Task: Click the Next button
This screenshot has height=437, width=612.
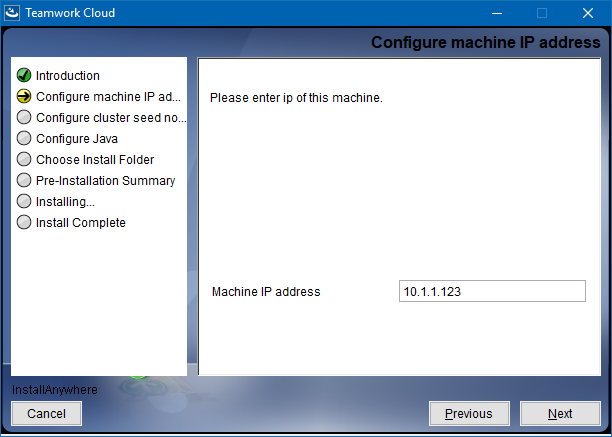Action: tap(560, 414)
